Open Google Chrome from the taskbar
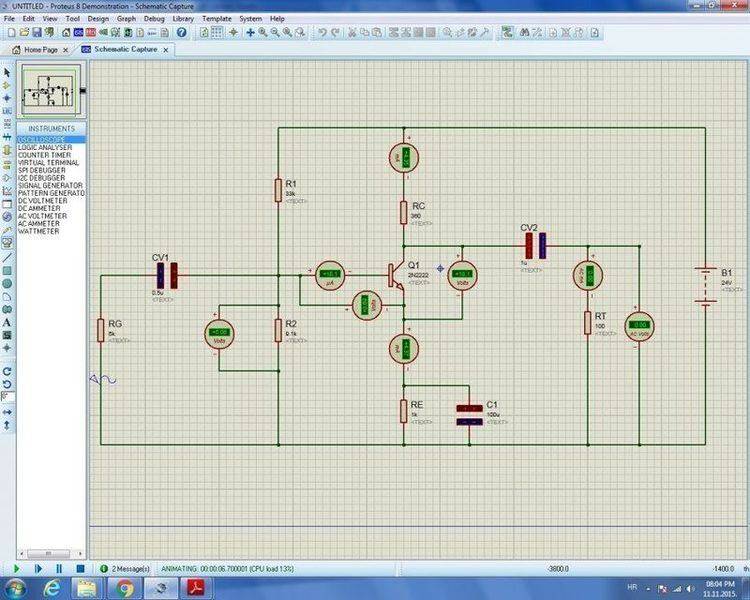The width and height of the screenshot is (750, 600). click(x=126, y=588)
